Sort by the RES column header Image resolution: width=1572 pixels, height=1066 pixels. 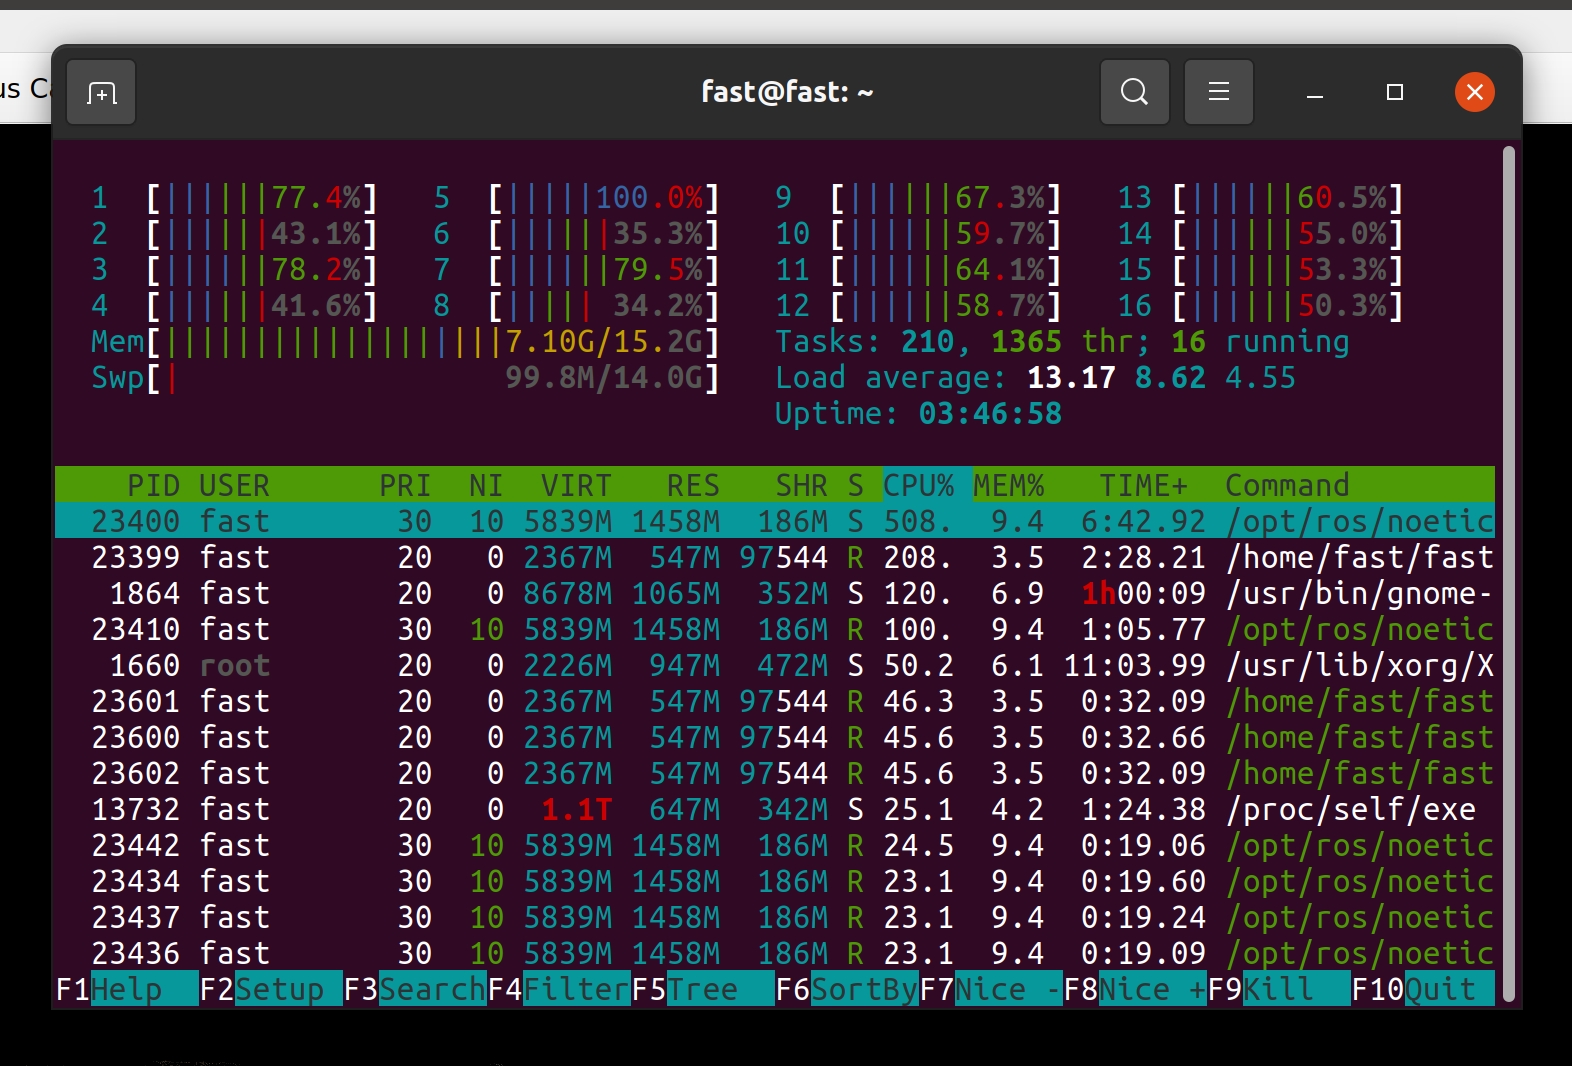693,485
